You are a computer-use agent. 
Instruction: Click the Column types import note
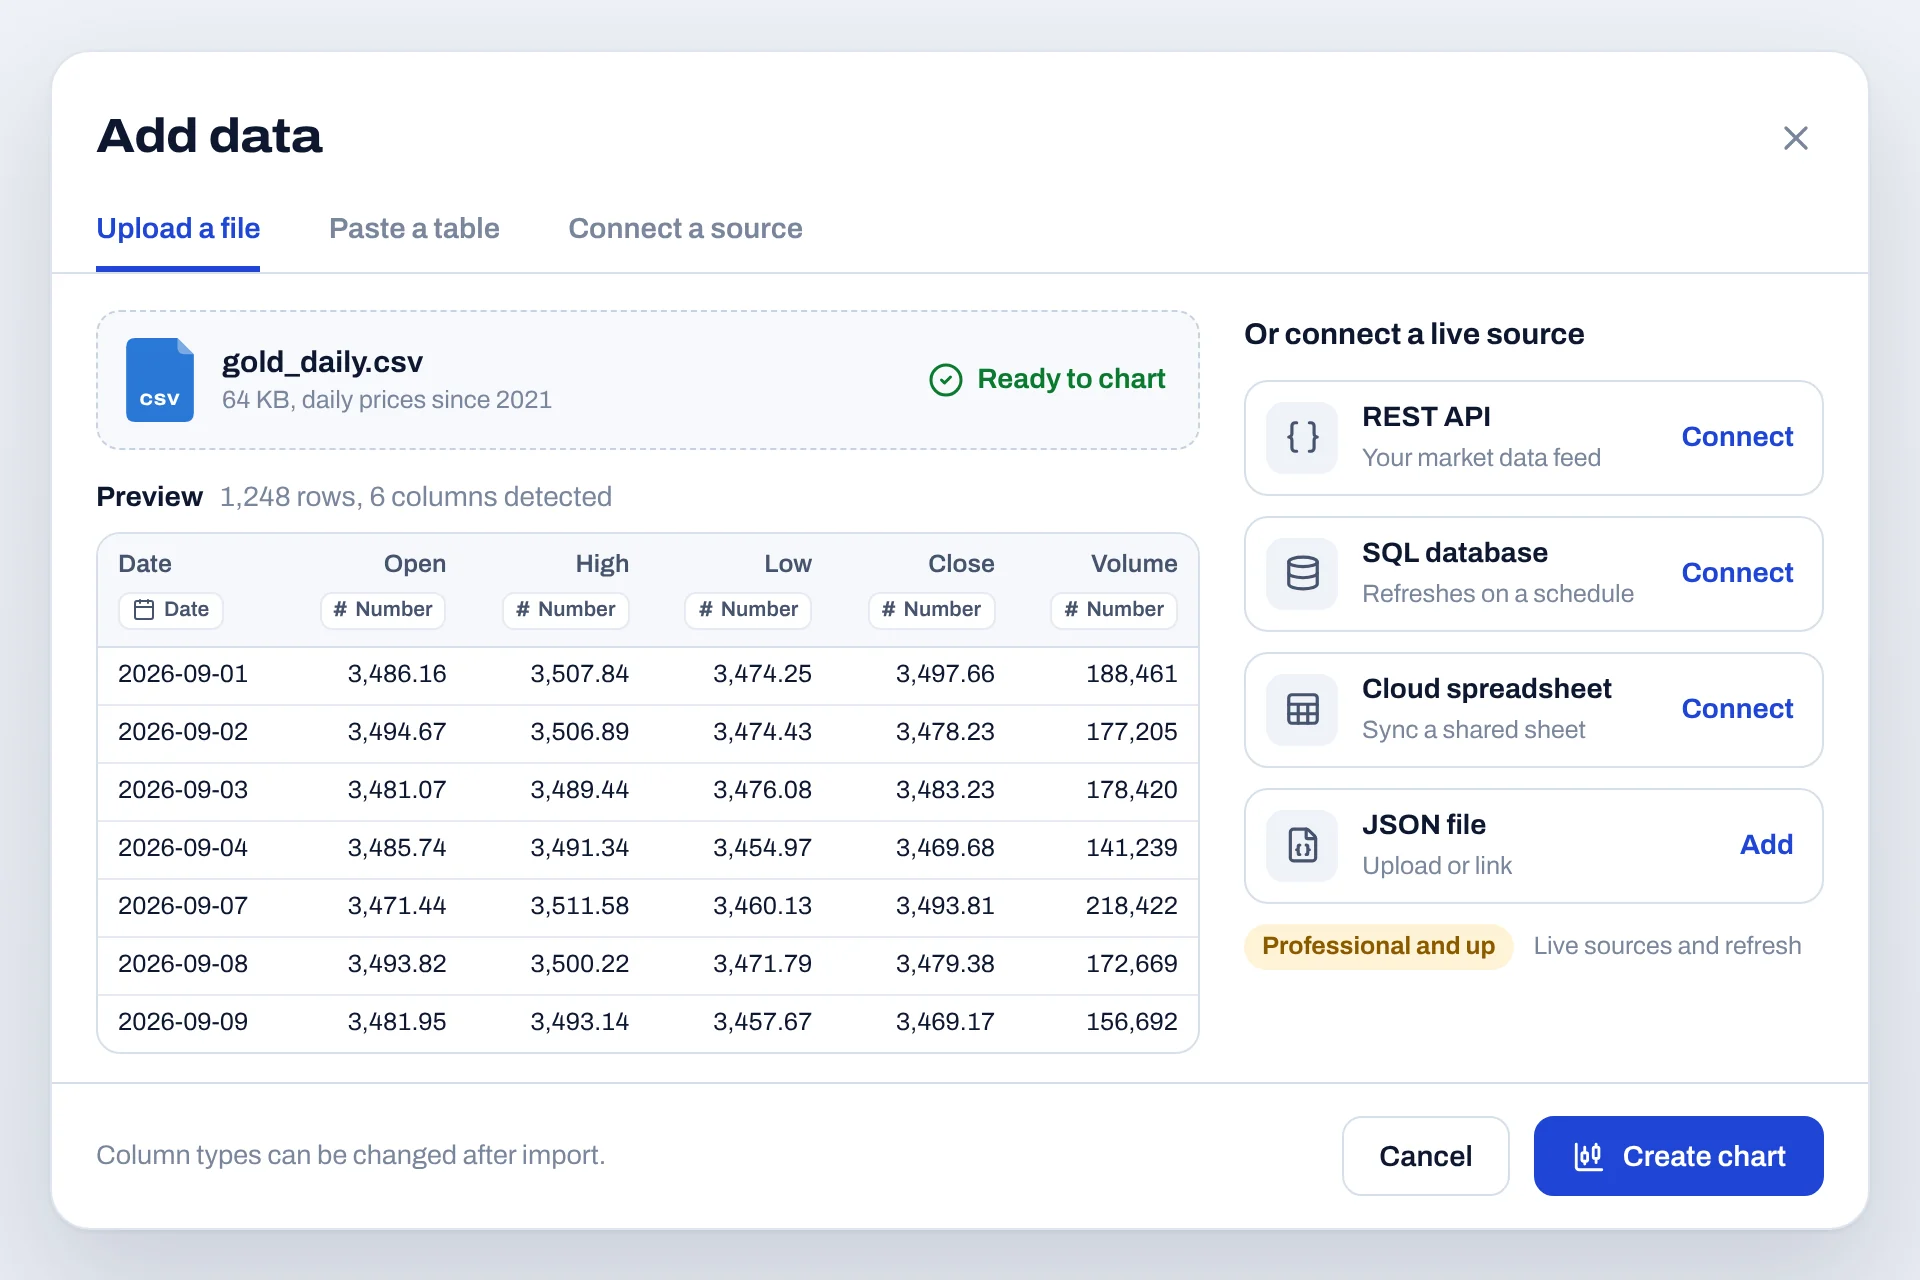351,1155
